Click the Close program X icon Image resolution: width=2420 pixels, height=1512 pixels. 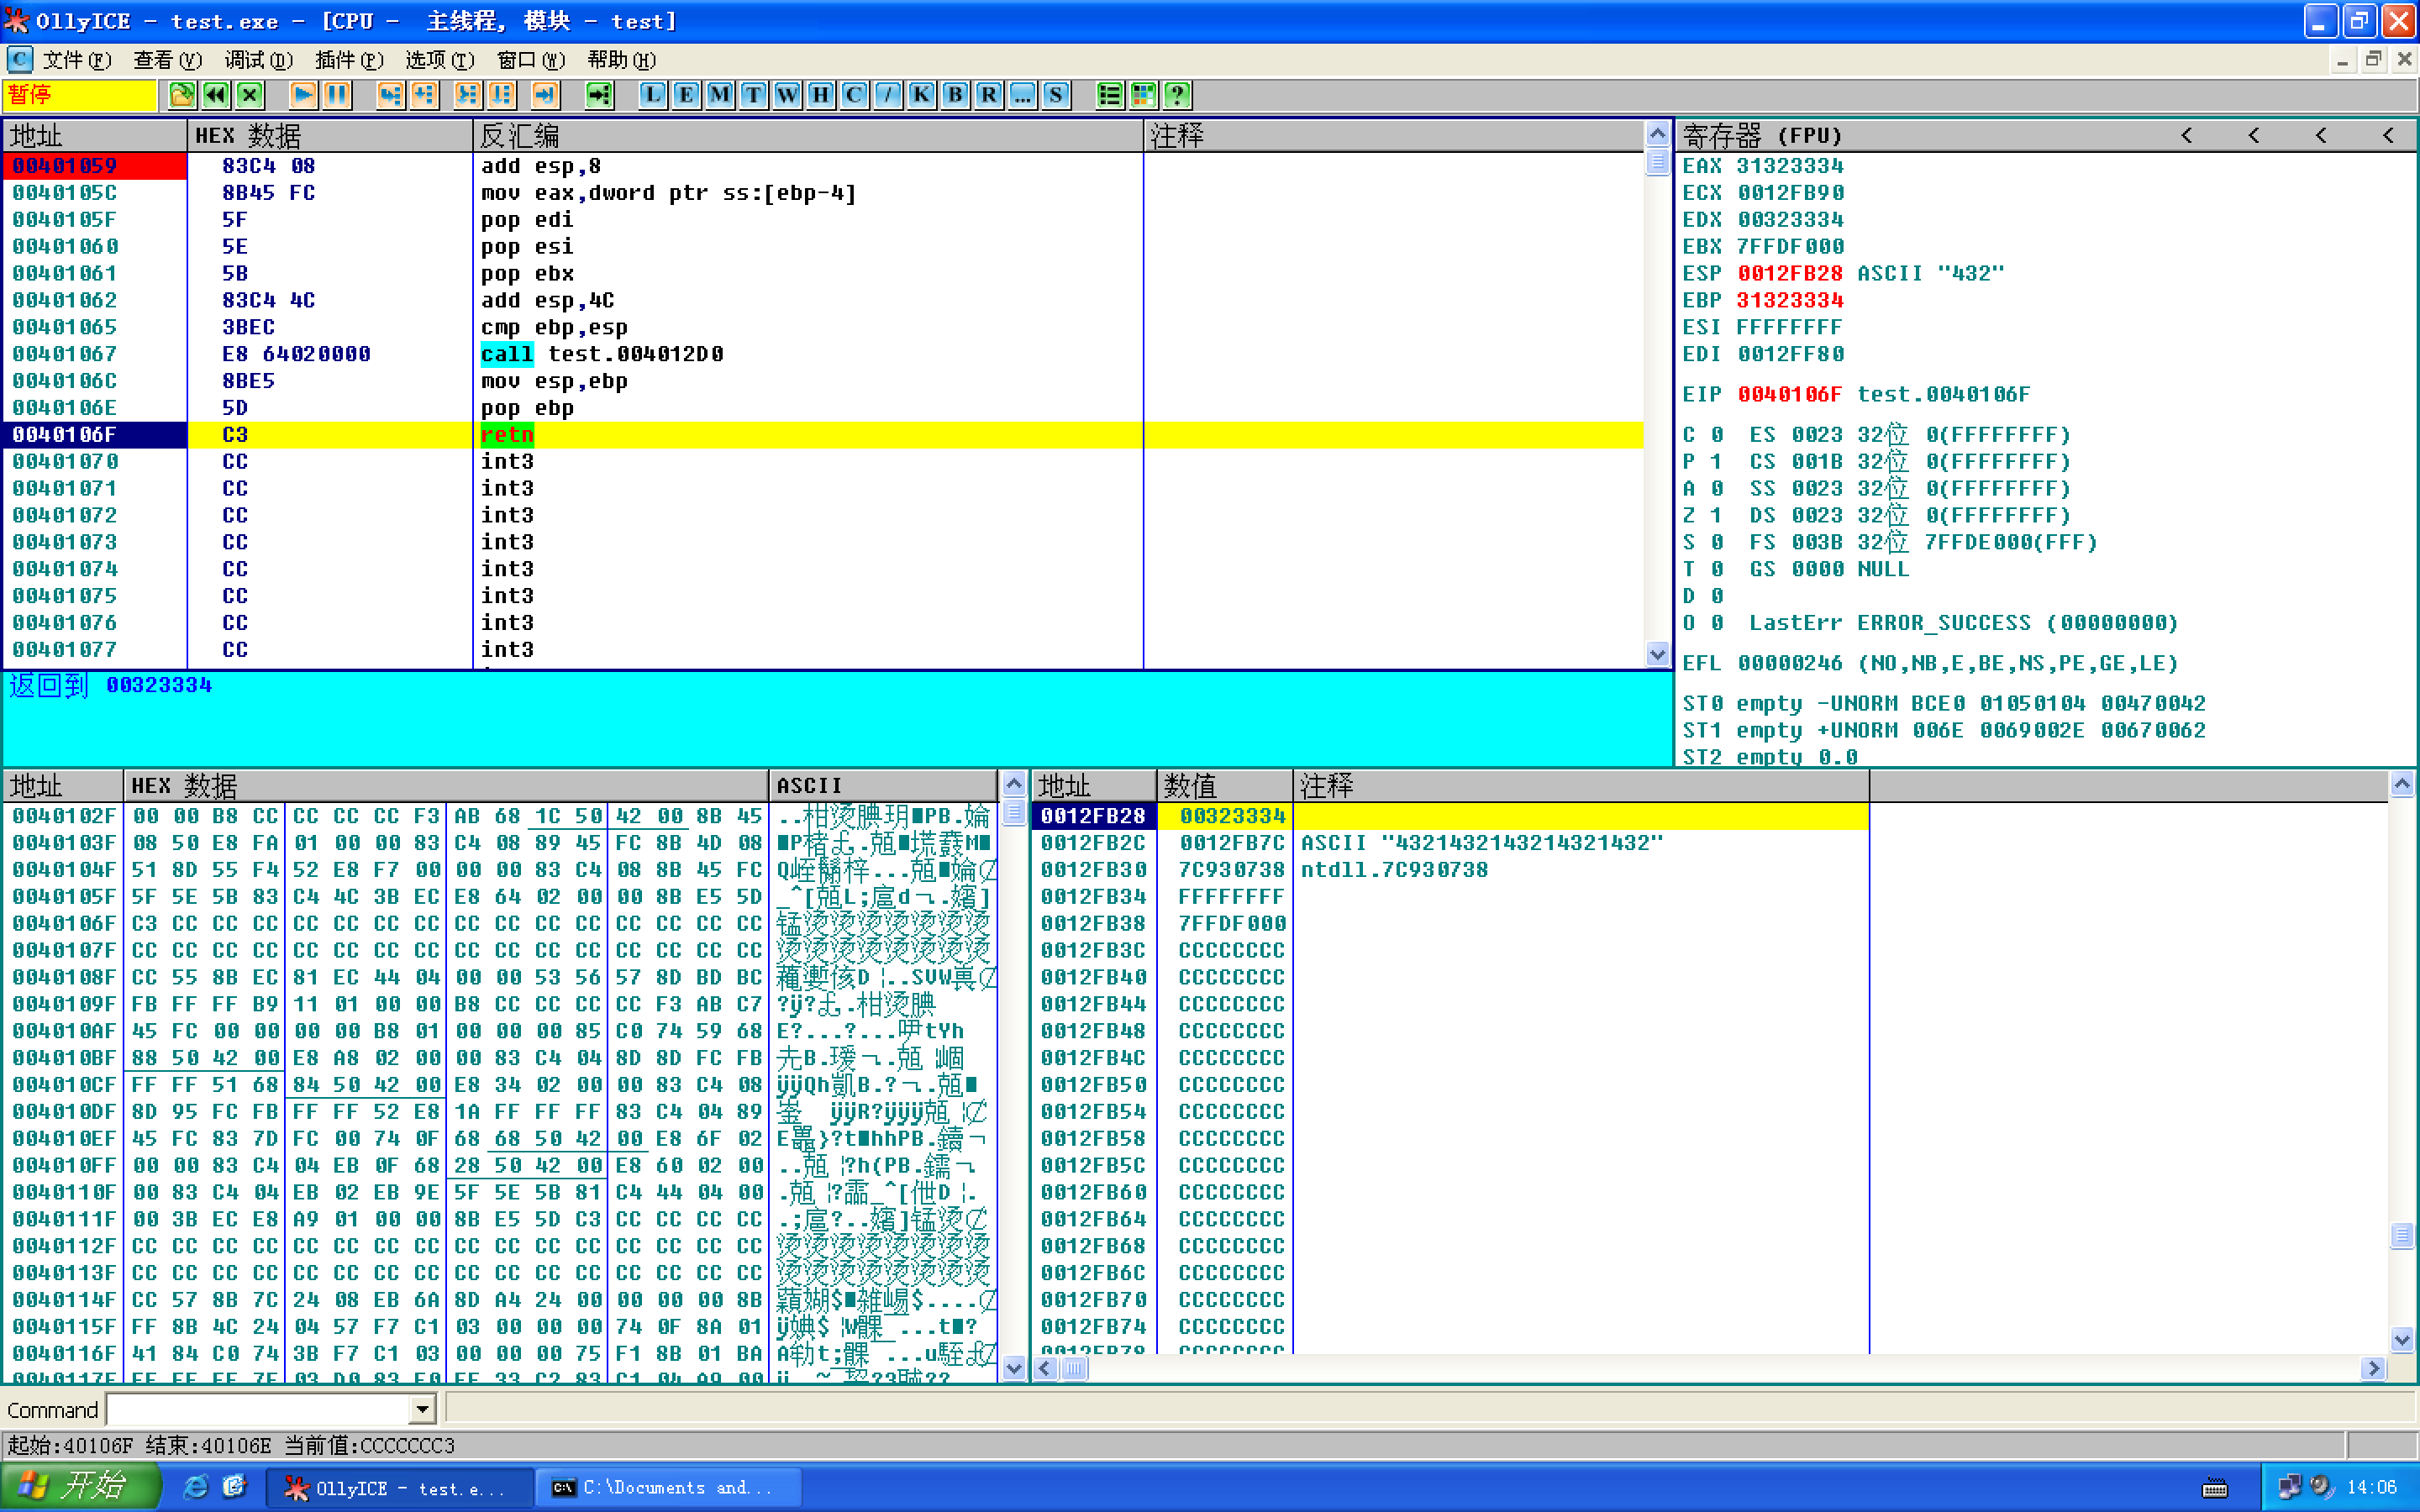coord(250,95)
